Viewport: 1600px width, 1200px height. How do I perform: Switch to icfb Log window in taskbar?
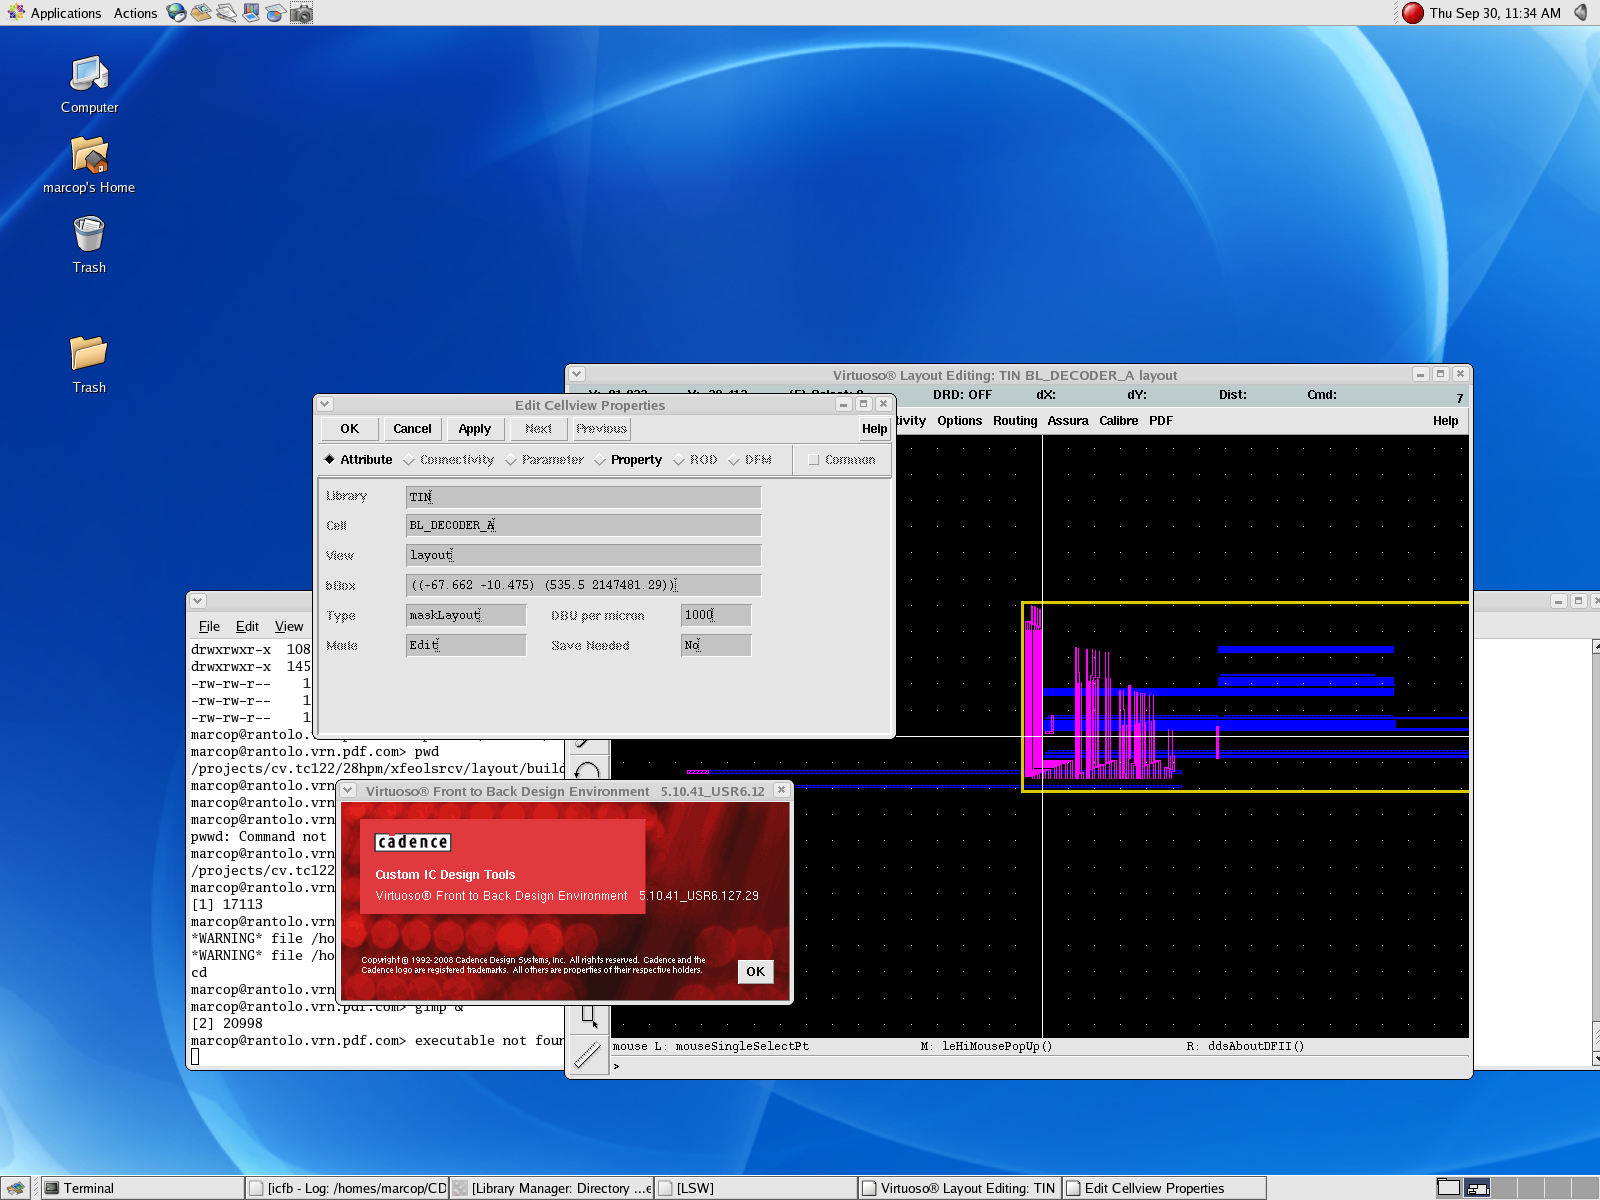347,1188
